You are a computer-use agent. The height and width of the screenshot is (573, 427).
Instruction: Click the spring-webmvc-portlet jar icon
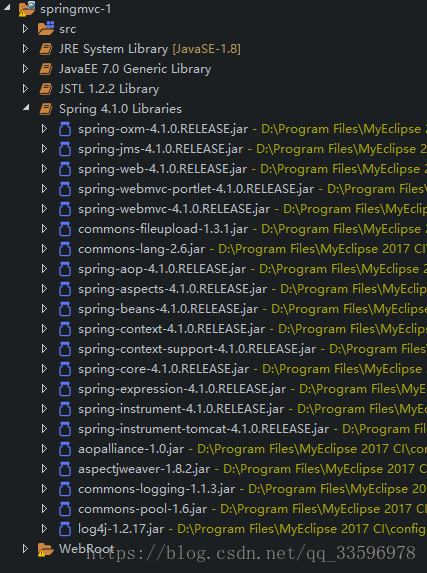pyautogui.click(x=65, y=189)
